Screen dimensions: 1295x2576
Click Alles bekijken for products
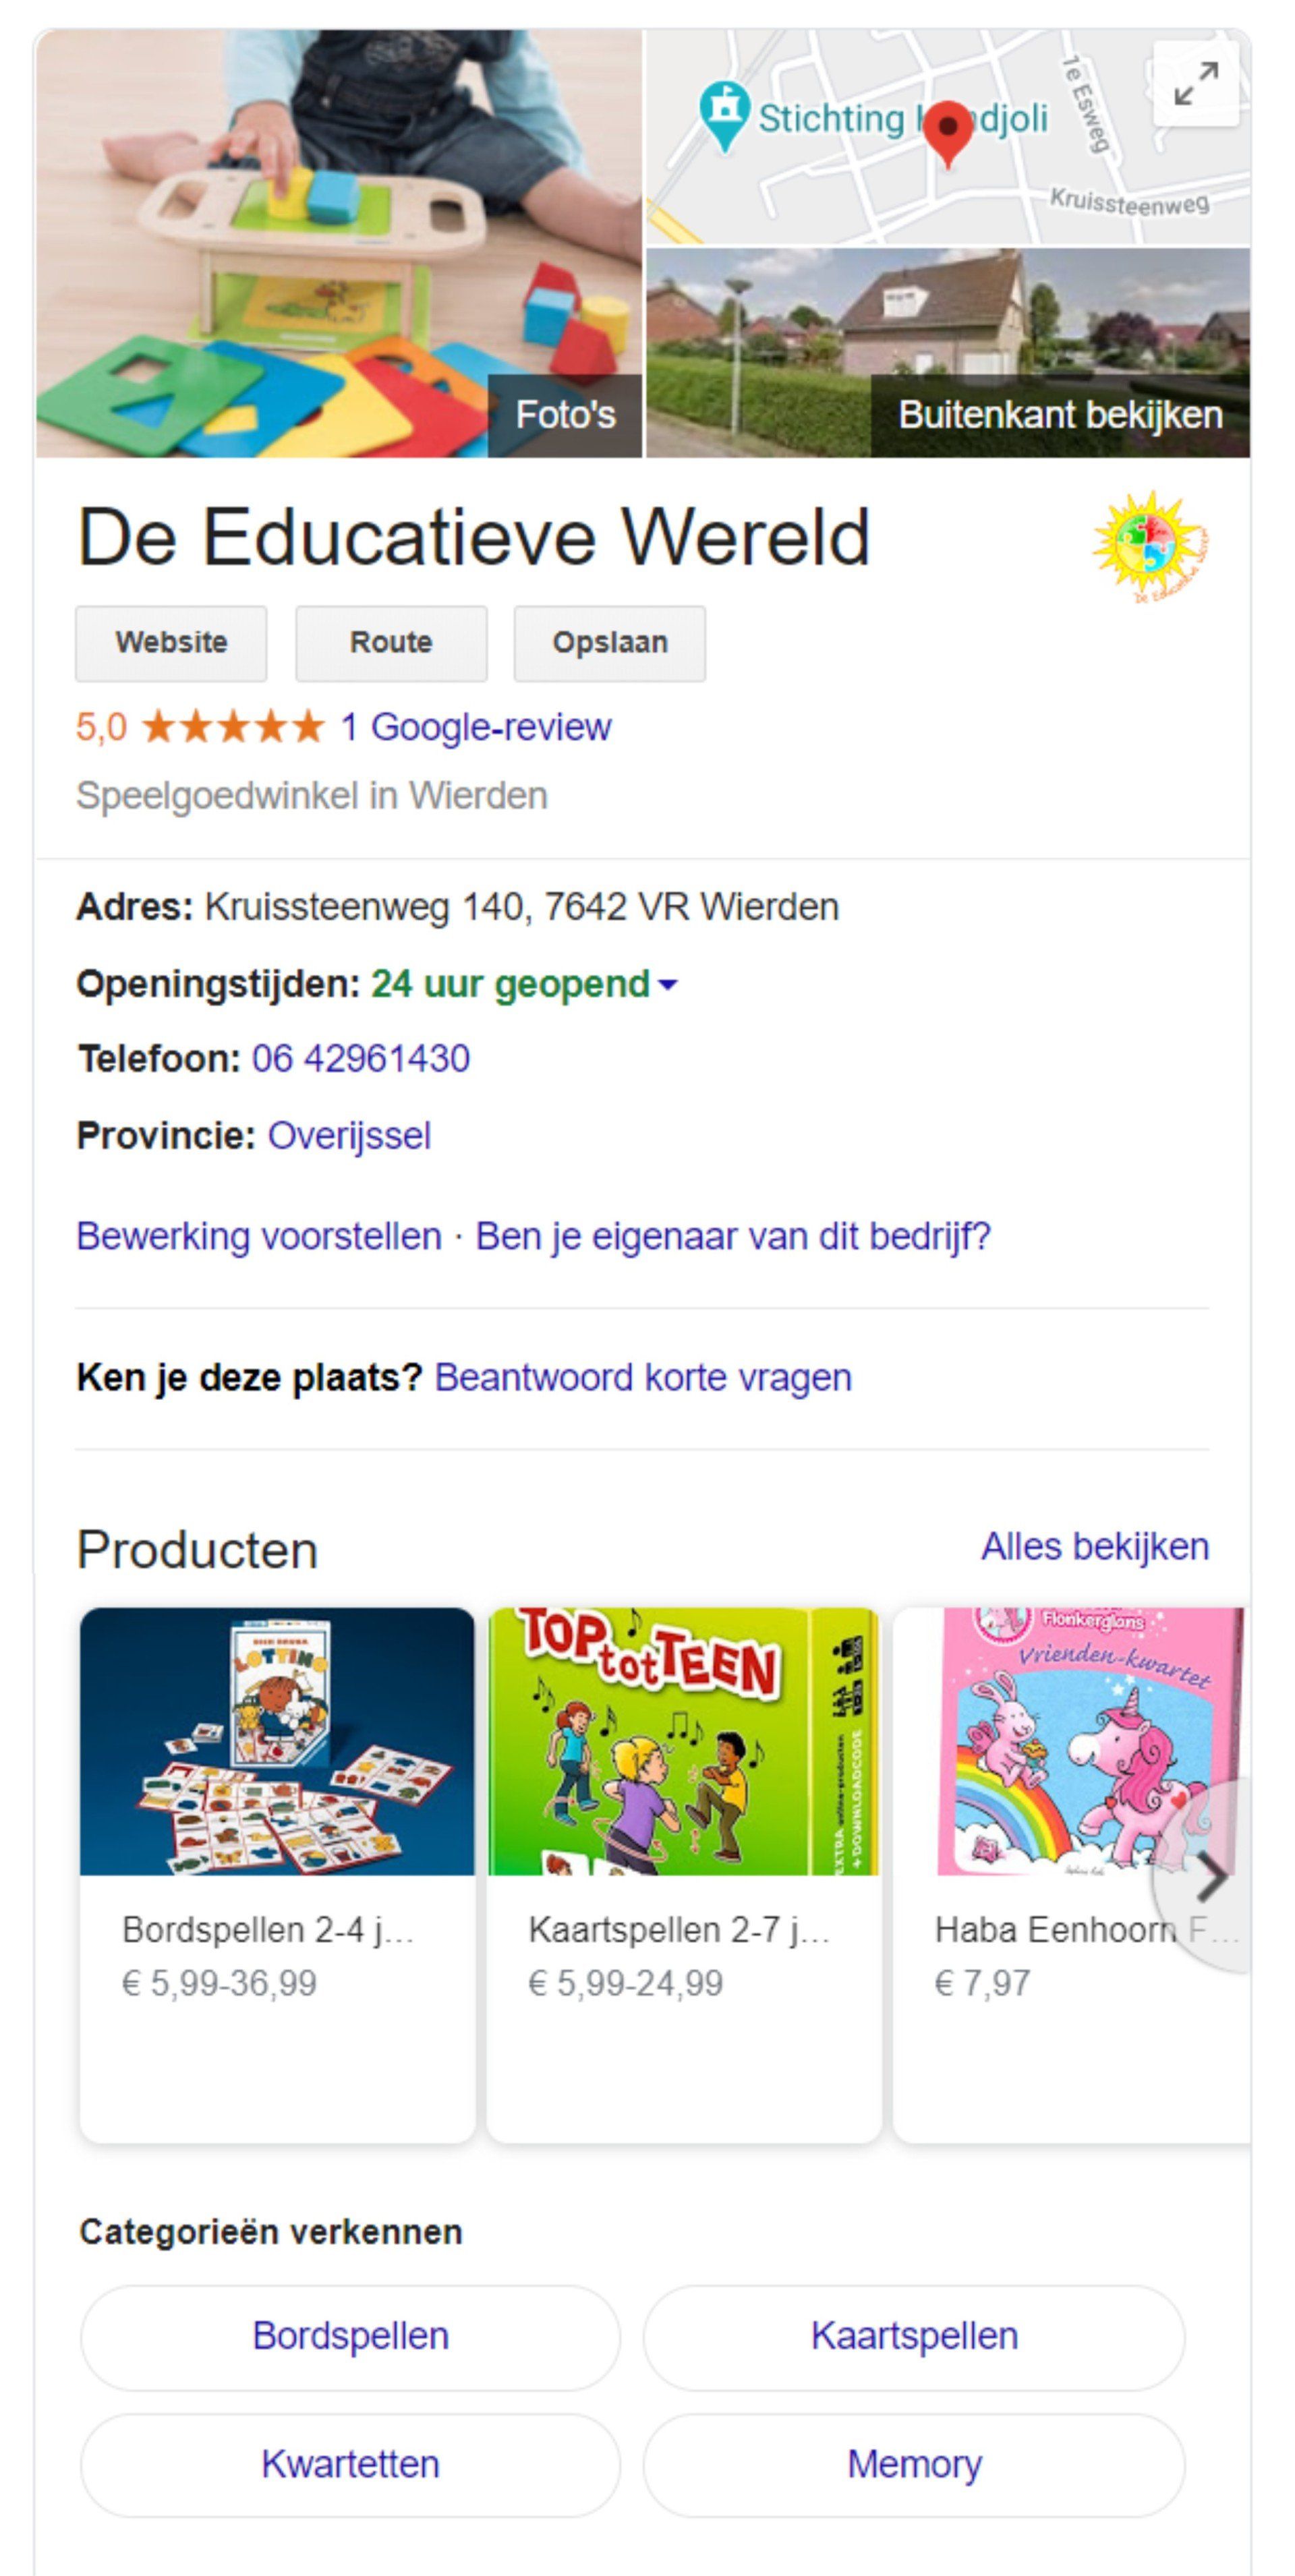pos(1094,1547)
